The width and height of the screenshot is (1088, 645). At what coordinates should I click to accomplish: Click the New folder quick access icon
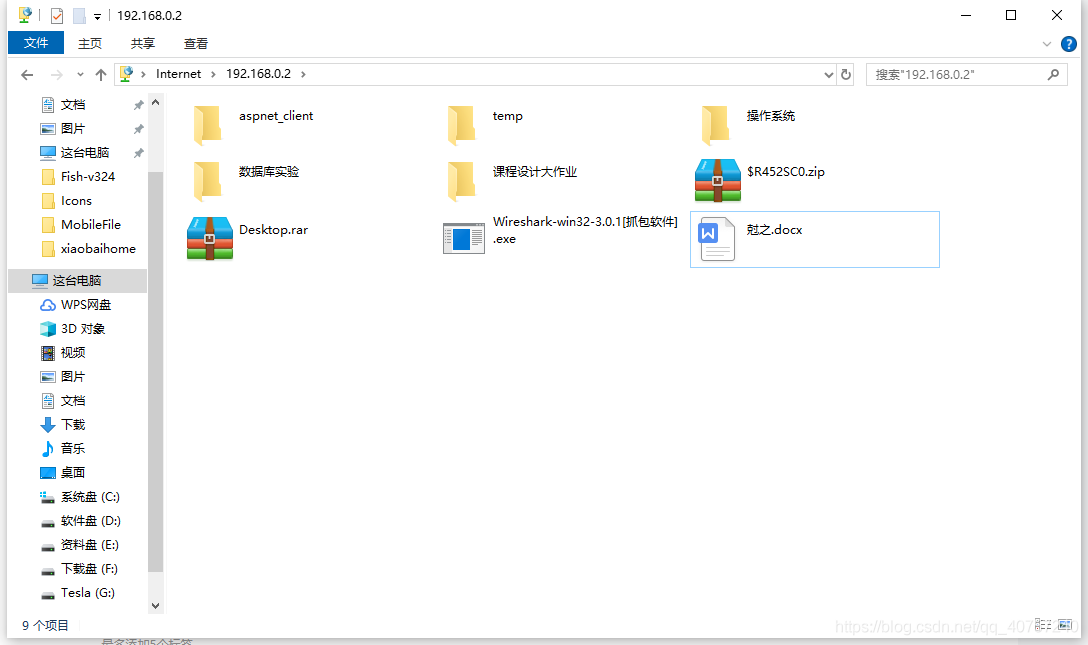tap(79, 15)
